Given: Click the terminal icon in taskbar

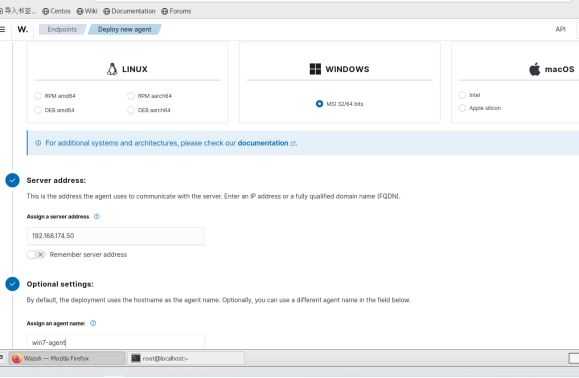Looking at the screenshot, I should [x=136, y=358].
